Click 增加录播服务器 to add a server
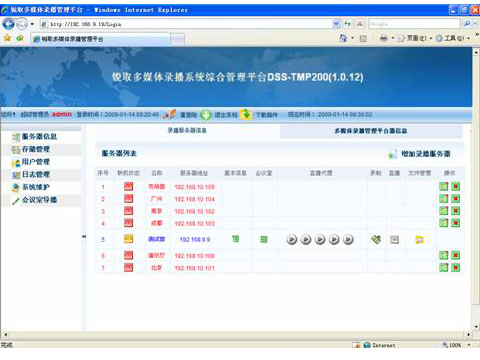This screenshot has width=480, height=360. [426, 154]
